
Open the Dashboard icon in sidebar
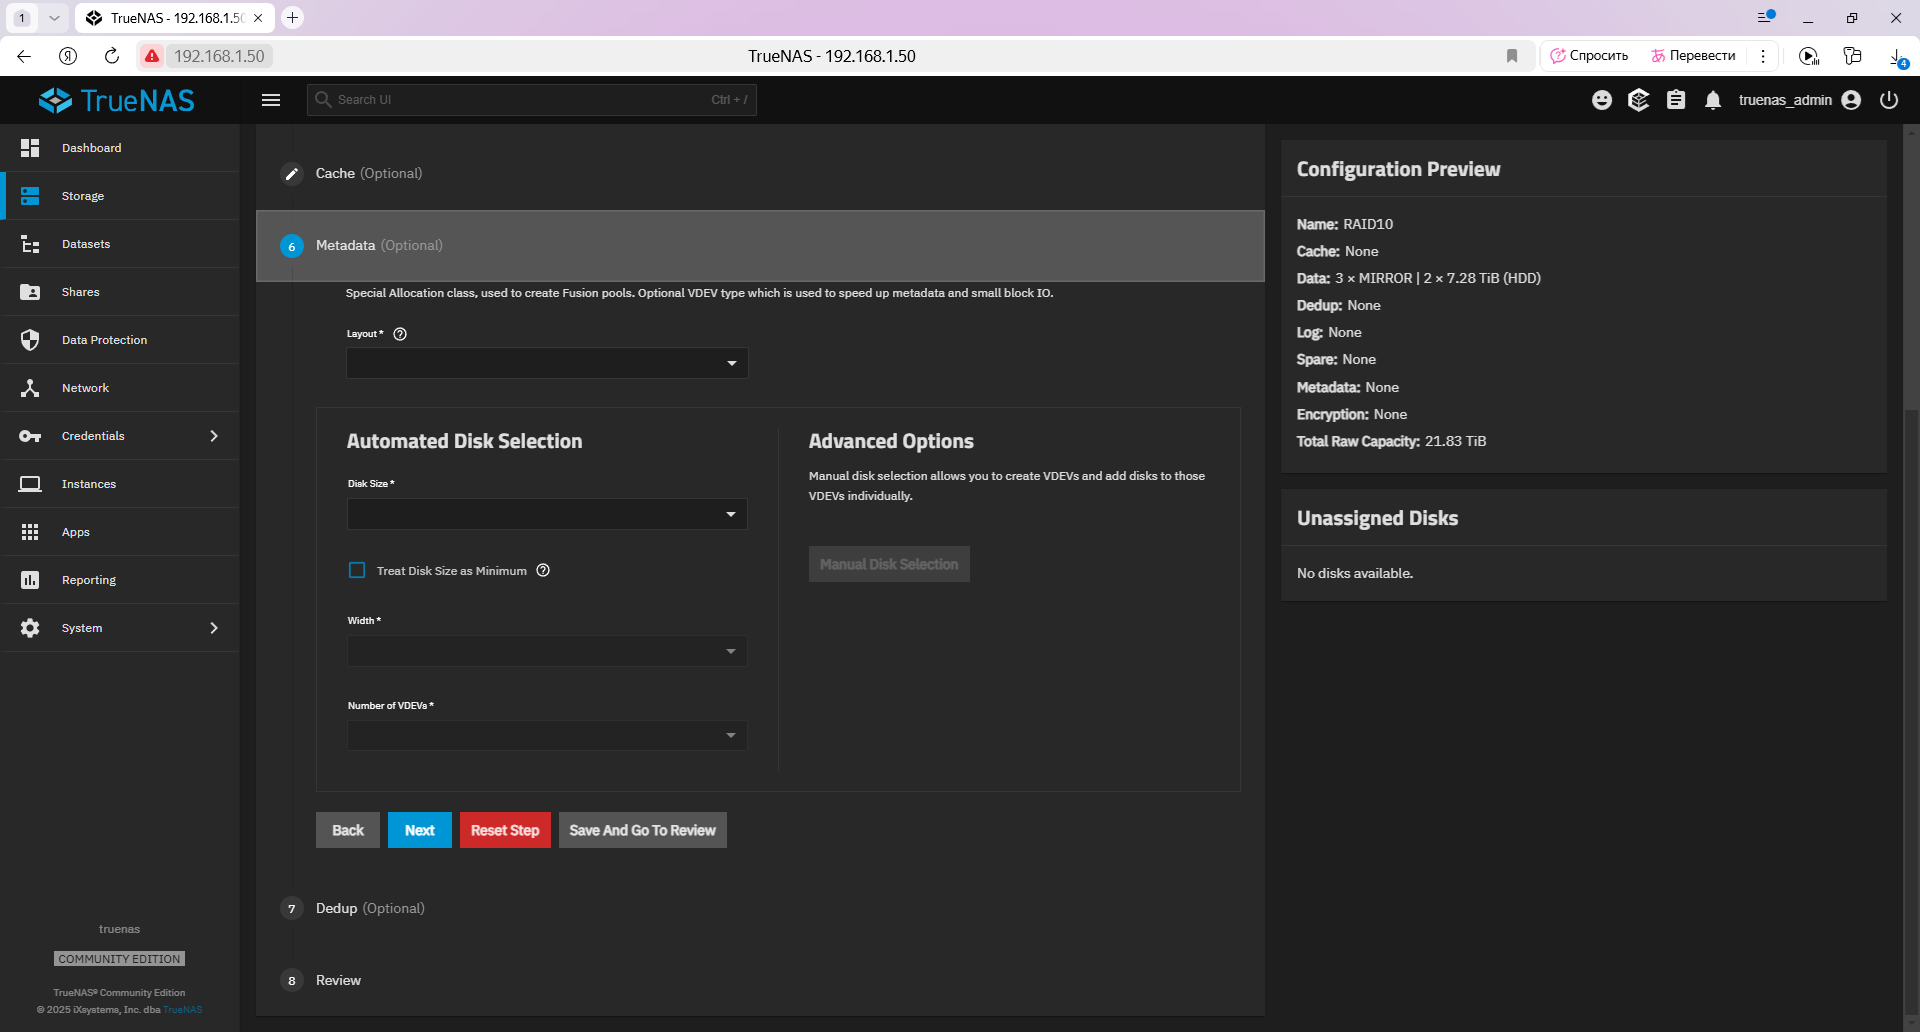coord(30,148)
